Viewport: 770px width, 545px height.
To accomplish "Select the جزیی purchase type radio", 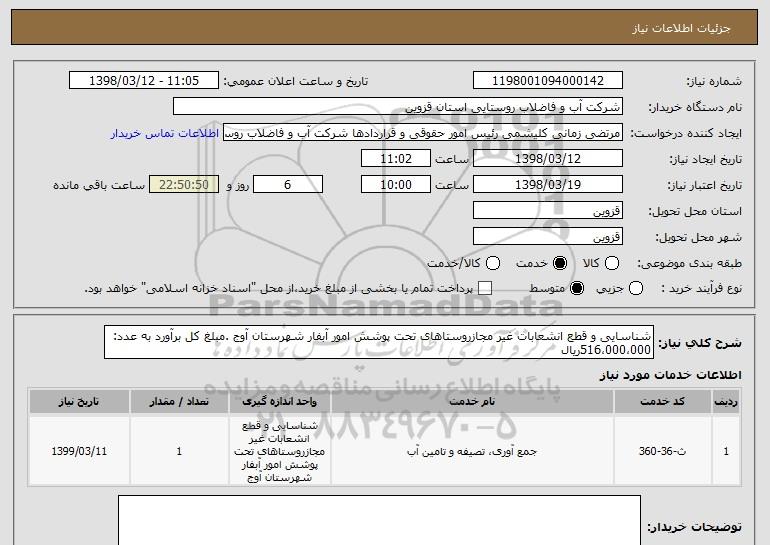I will pyautogui.click(x=635, y=288).
